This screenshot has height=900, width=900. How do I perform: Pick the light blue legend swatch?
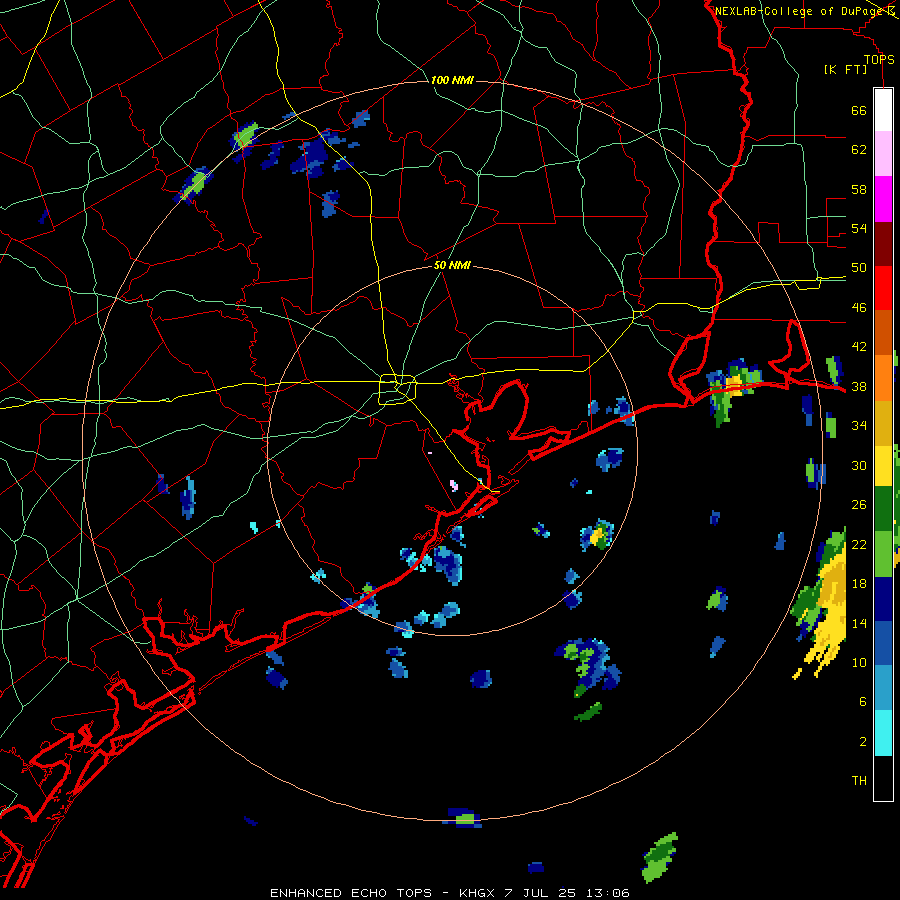click(883, 688)
